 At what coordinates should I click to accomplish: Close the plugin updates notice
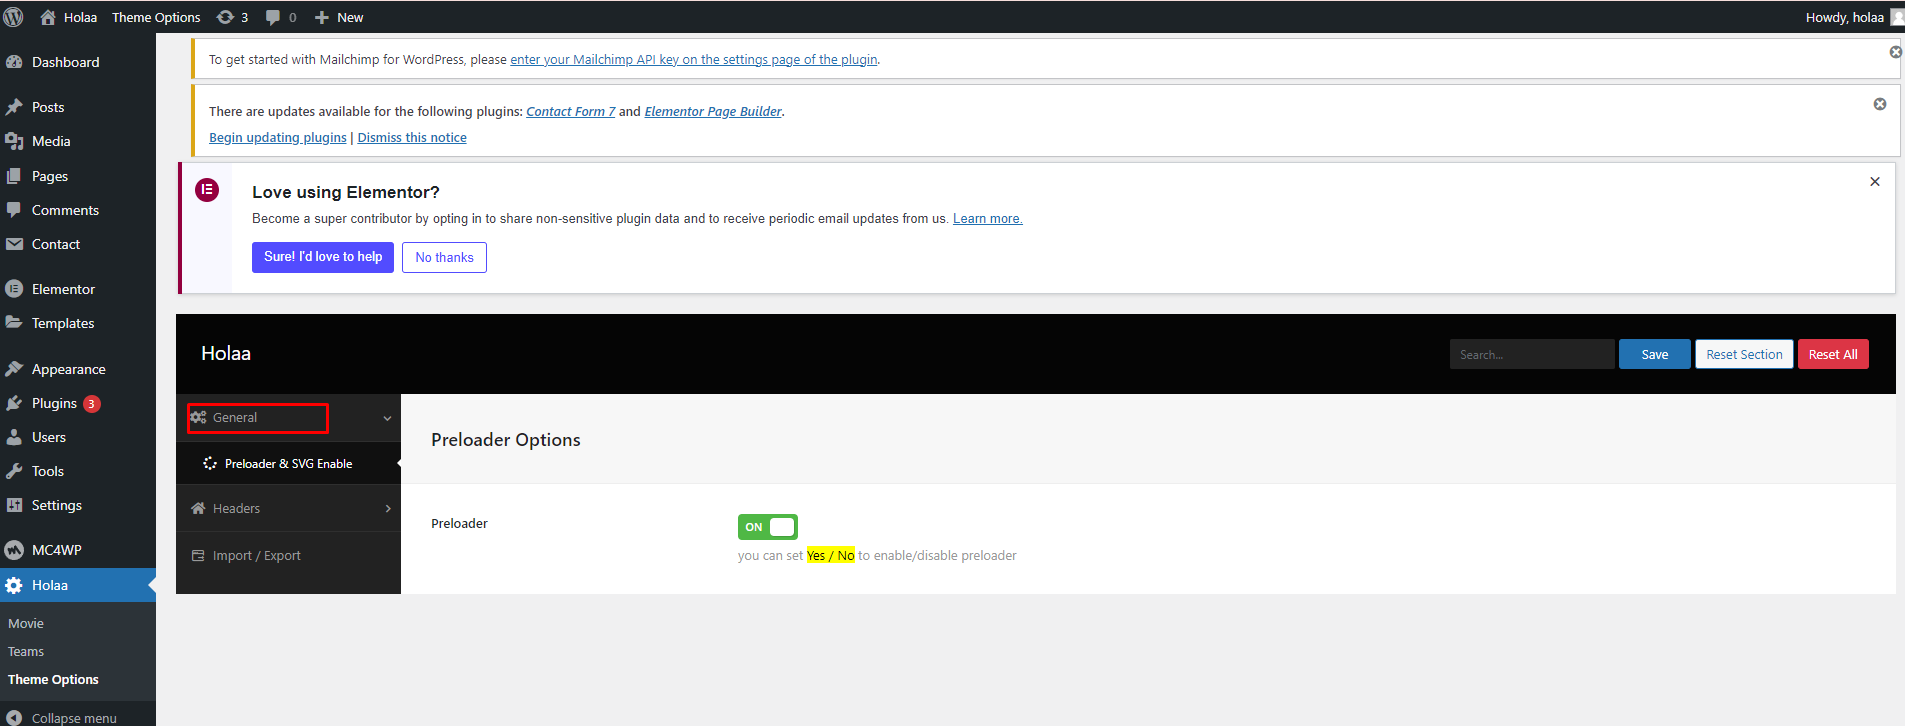1879,104
